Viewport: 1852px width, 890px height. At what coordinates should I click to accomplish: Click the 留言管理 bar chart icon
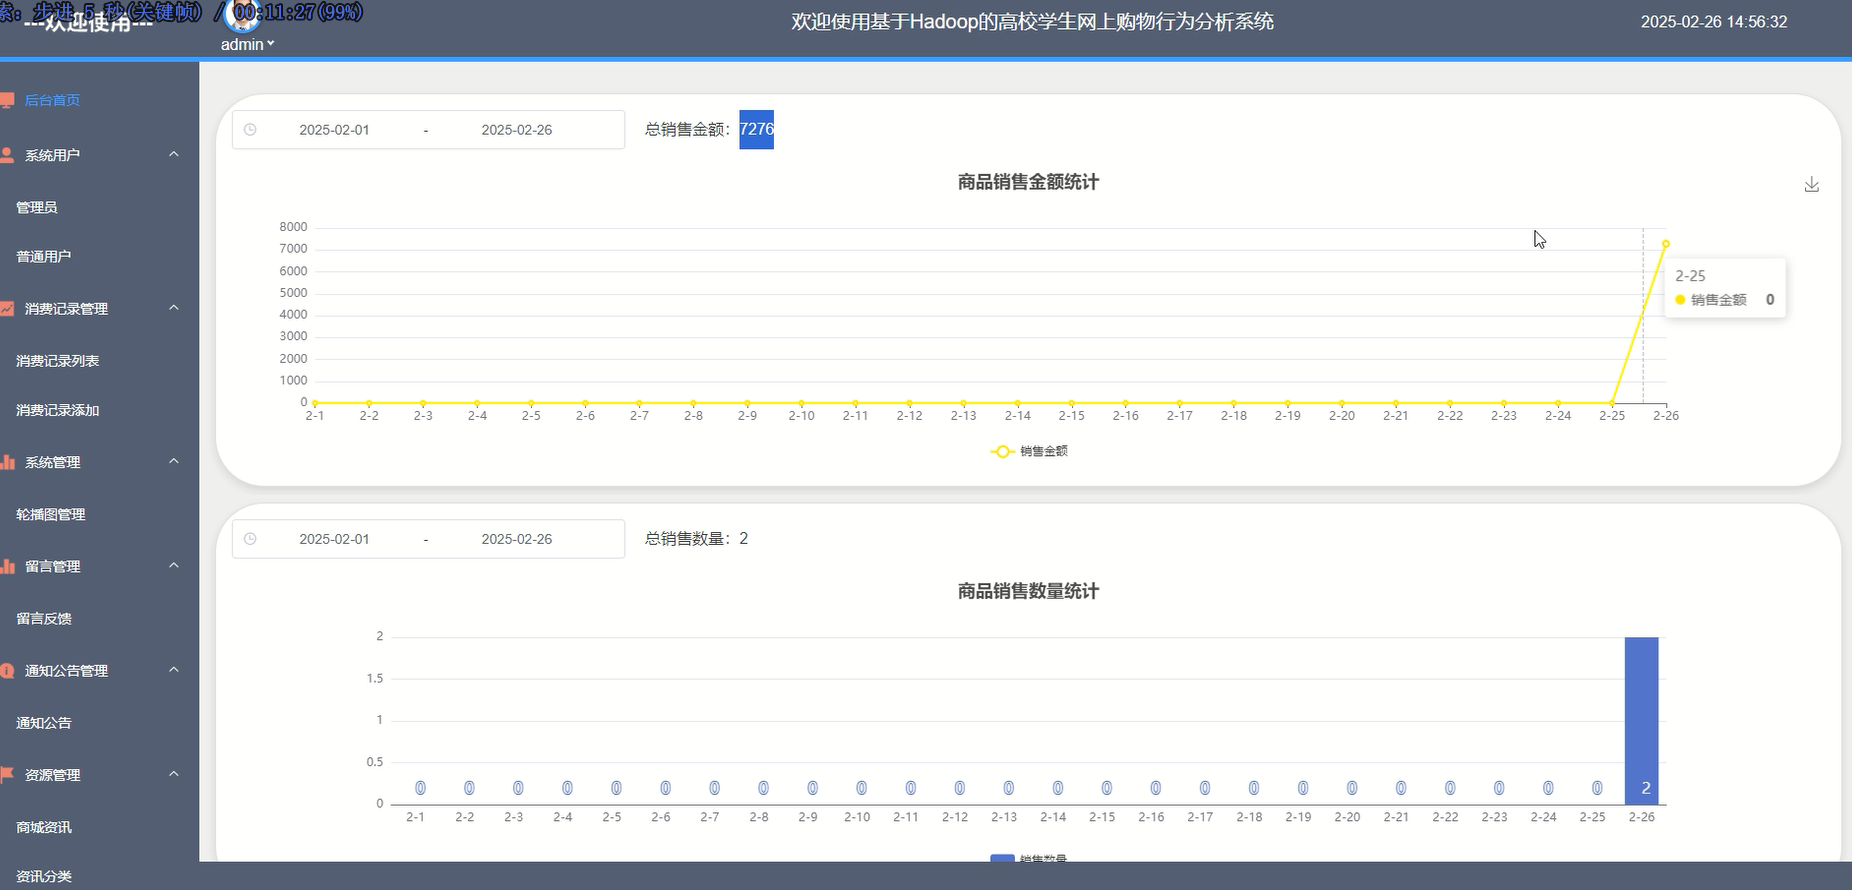click(x=7, y=566)
